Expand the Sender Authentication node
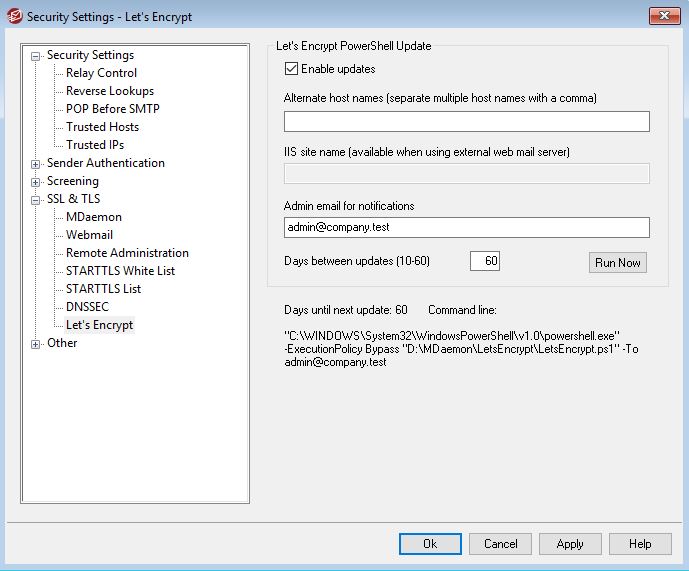 tap(36, 164)
